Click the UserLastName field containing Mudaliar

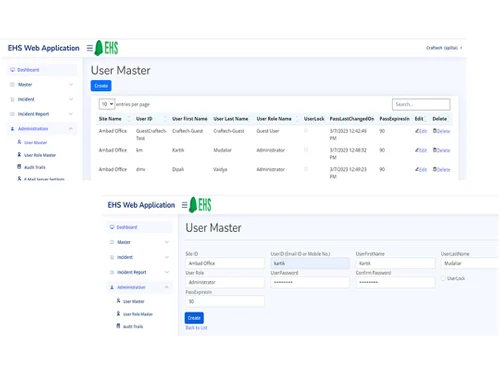pos(470,263)
